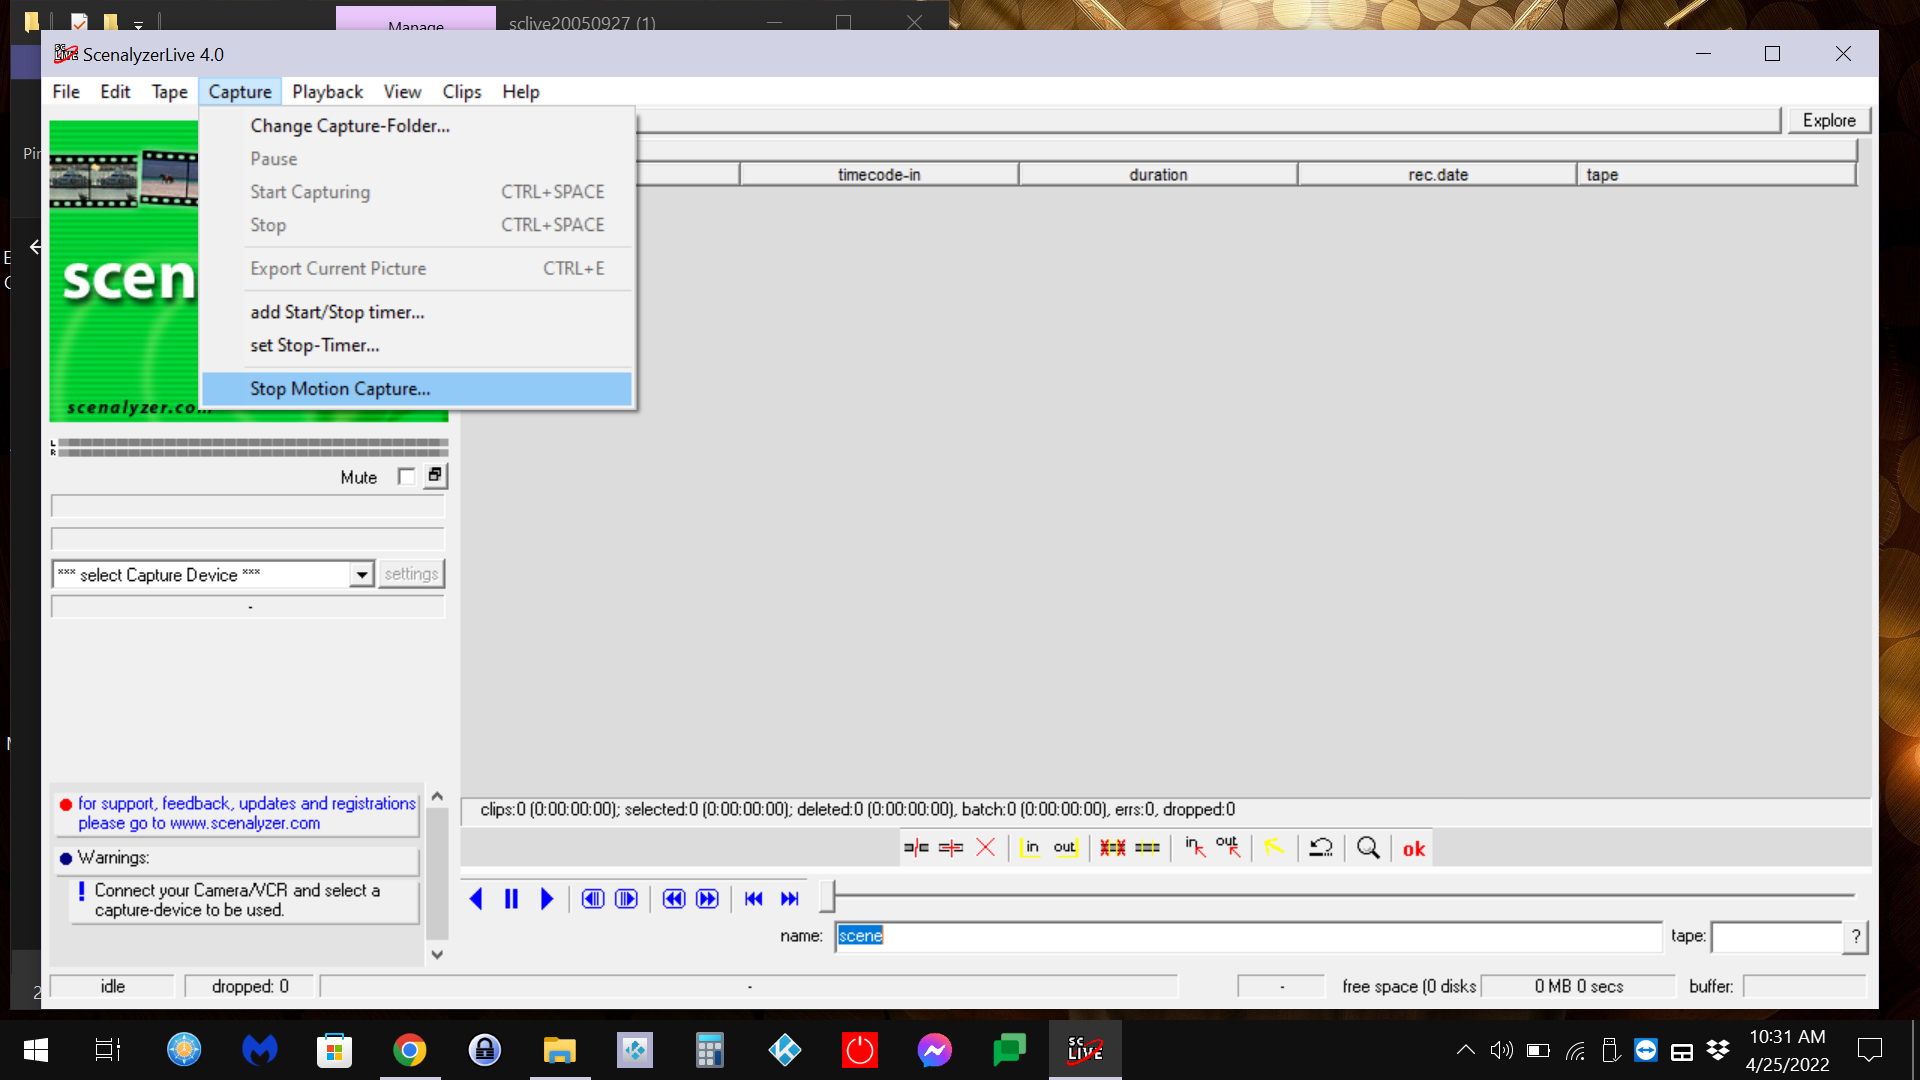This screenshot has height=1080, width=1920.
Task: Click the 'dropped: 0' status bar field
Action: (250, 987)
